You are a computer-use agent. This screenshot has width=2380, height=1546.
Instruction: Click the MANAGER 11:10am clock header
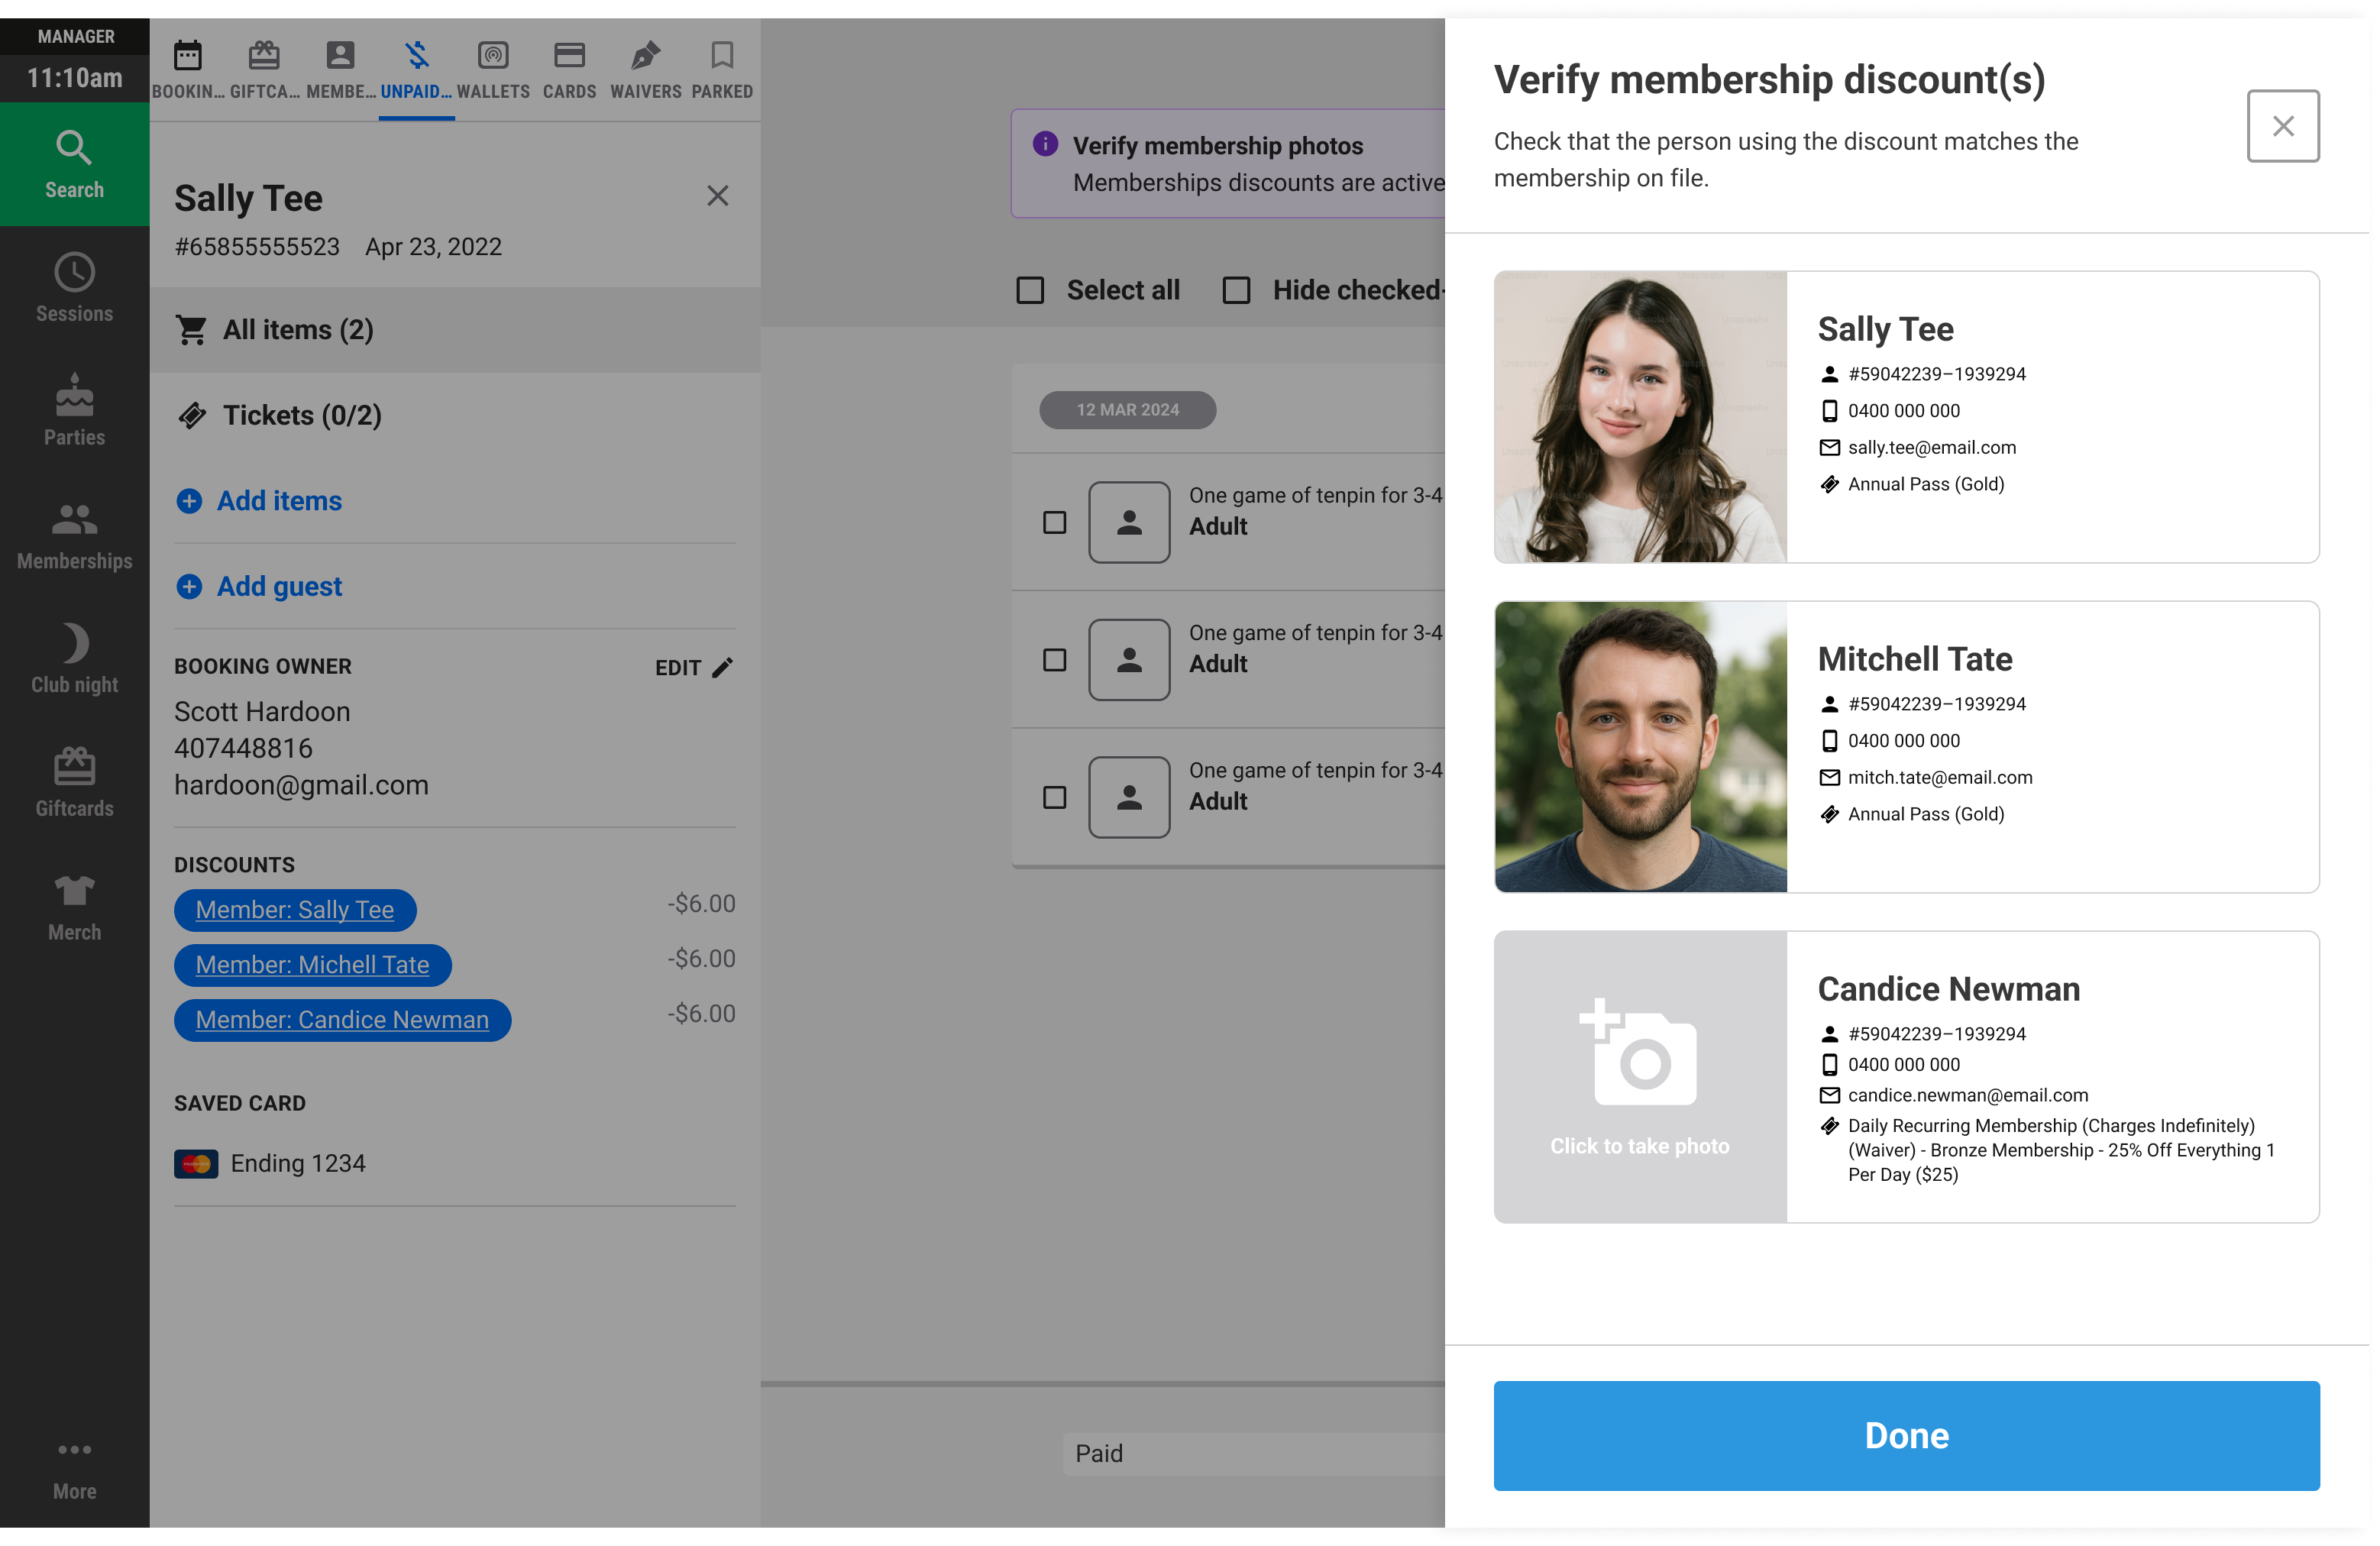point(75,60)
